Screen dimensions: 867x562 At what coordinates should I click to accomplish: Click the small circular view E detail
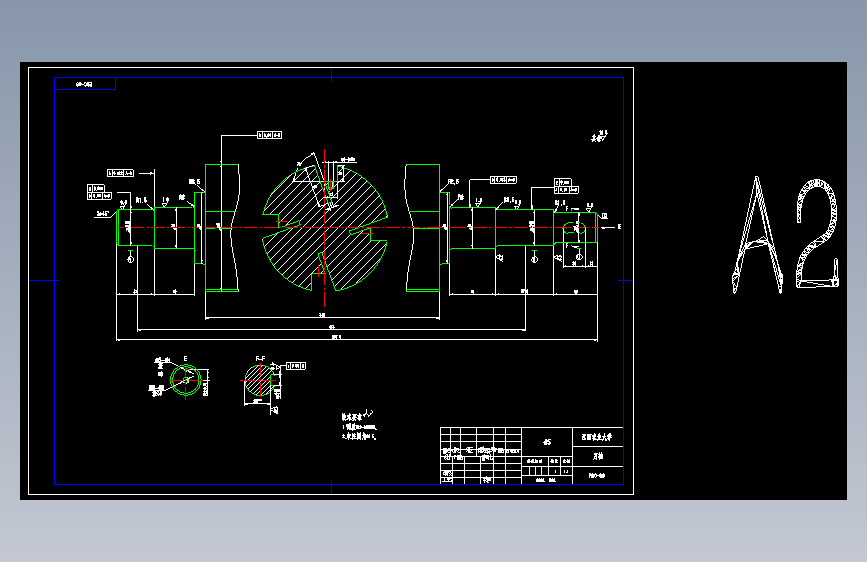tap(185, 380)
